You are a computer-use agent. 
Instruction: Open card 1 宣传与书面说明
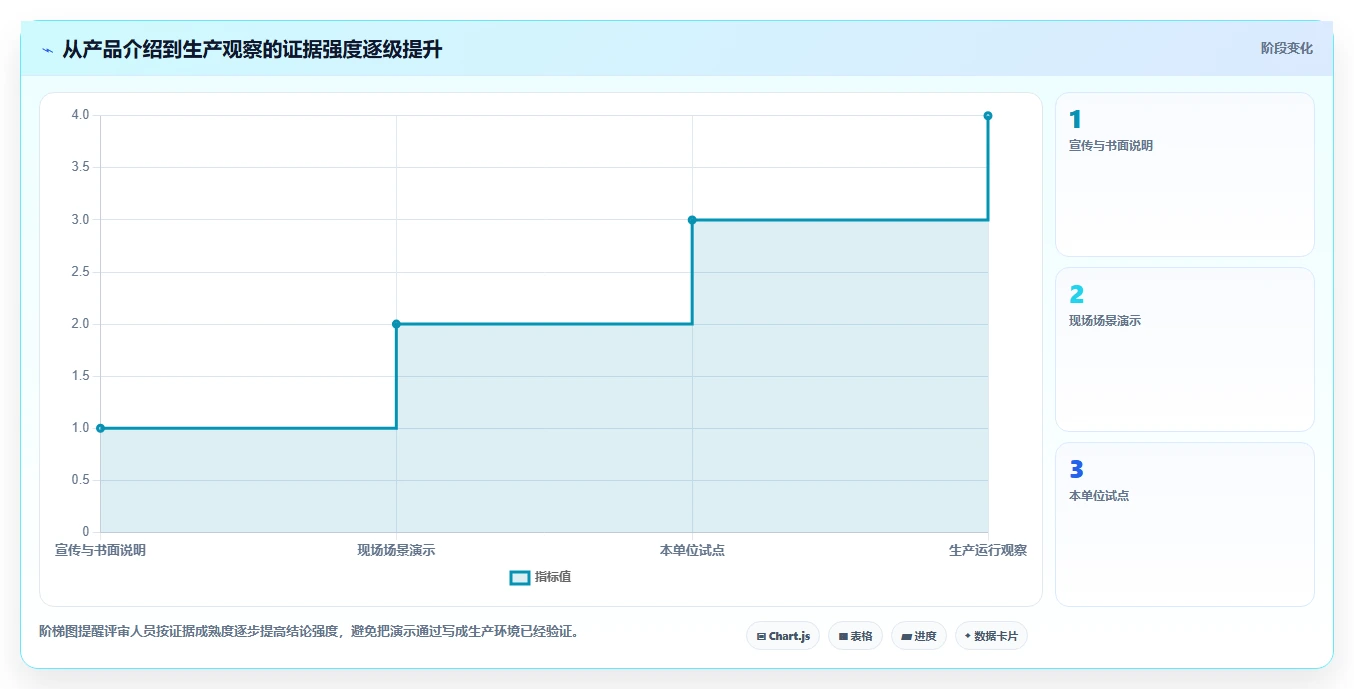[1185, 175]
